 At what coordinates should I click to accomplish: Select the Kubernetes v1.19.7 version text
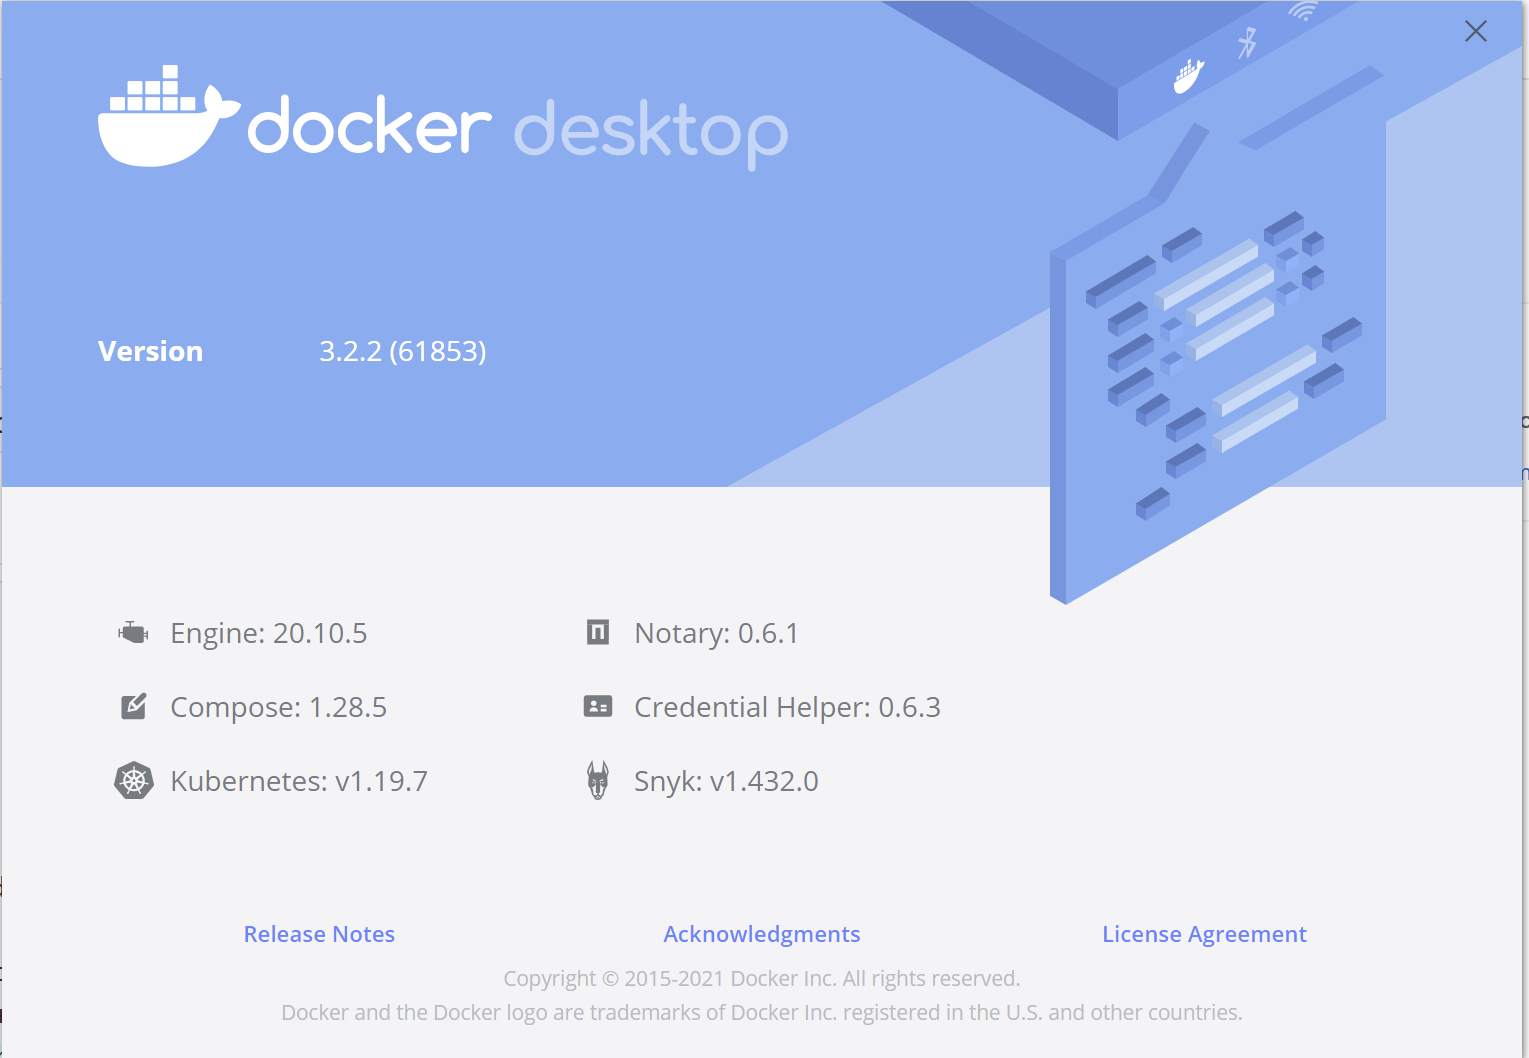(x=299, y=780)
